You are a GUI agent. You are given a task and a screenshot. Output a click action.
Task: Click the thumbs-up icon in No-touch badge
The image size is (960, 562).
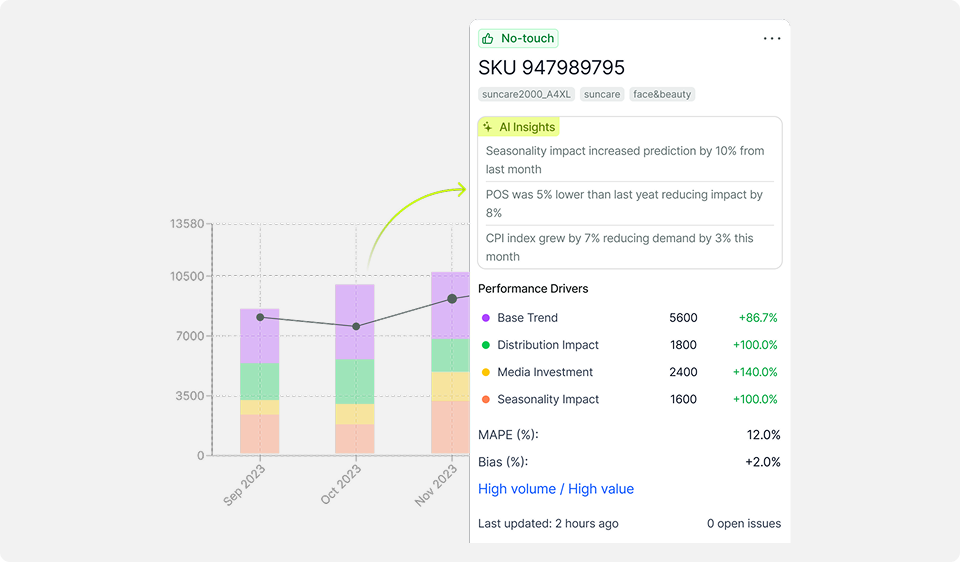coord(488,39)
